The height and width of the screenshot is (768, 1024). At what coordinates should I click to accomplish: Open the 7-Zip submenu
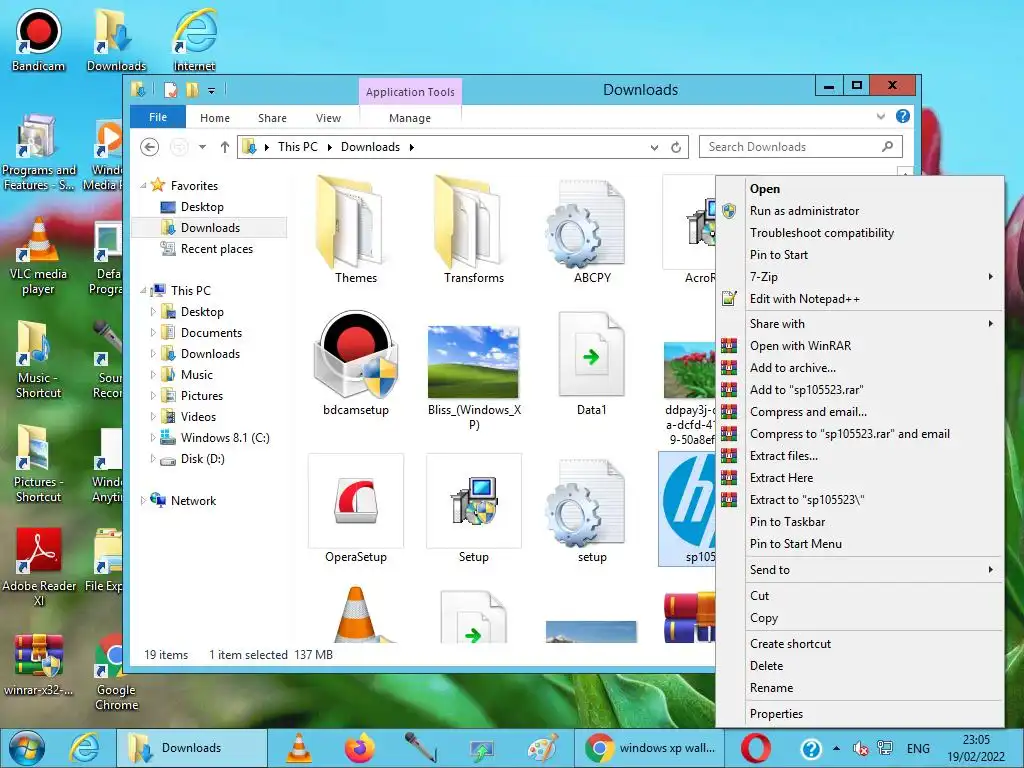point(859,277)
